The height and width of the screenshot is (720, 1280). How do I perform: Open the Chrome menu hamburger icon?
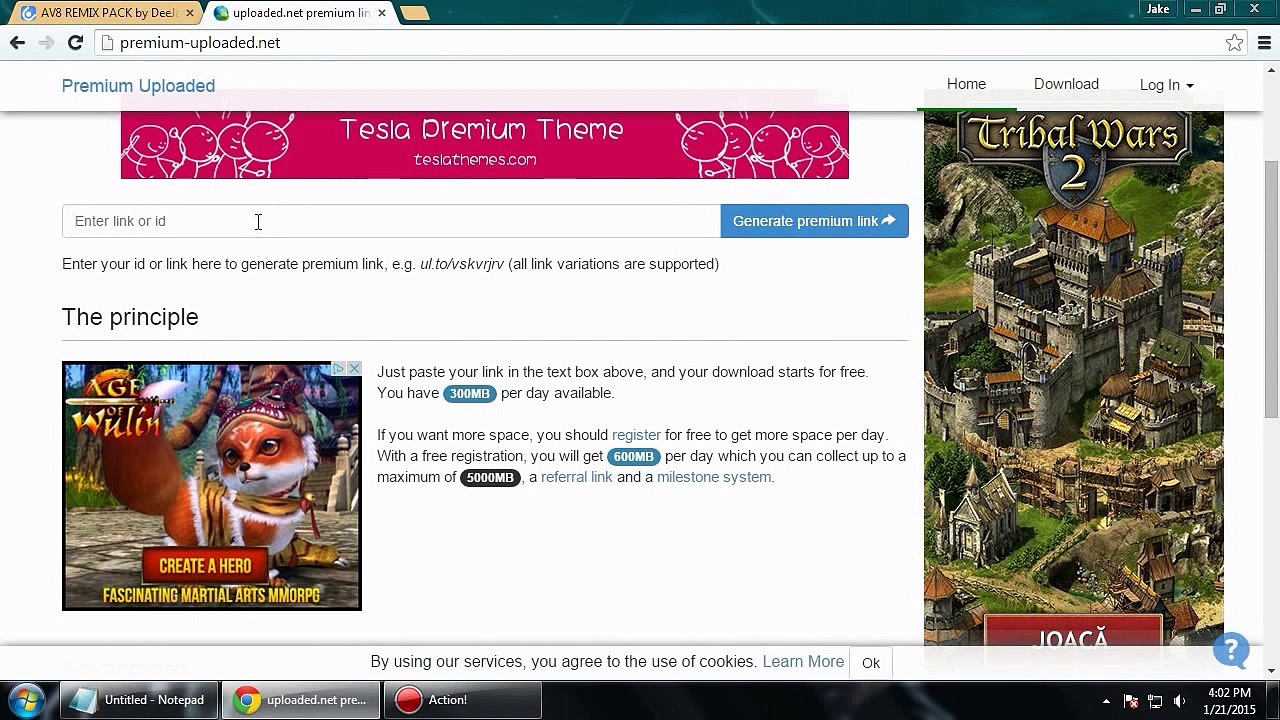(x=1265, y=43)
